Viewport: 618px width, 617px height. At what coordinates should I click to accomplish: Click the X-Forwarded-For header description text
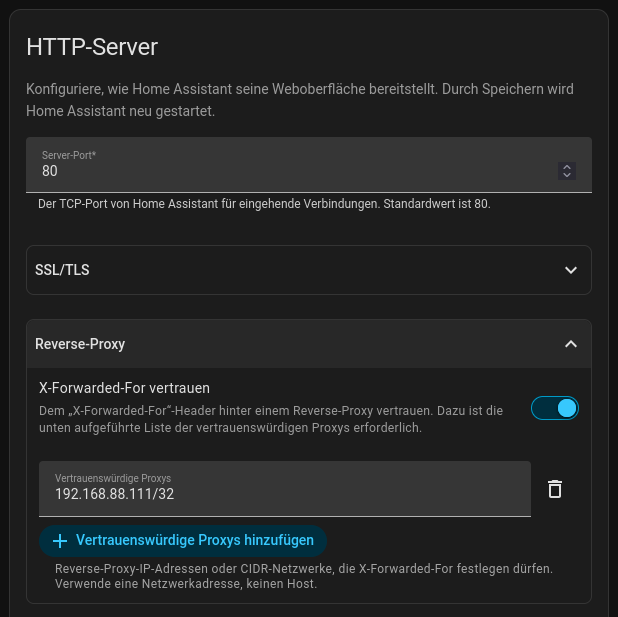click(x=271, y=419)
